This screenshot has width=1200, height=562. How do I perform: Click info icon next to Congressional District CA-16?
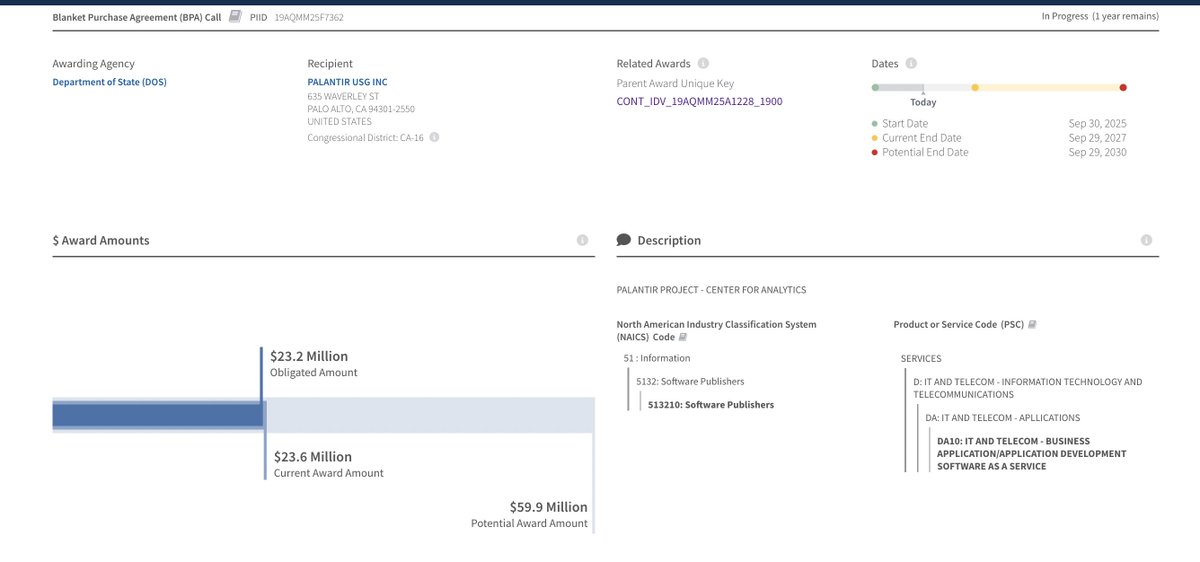[434, 137]
